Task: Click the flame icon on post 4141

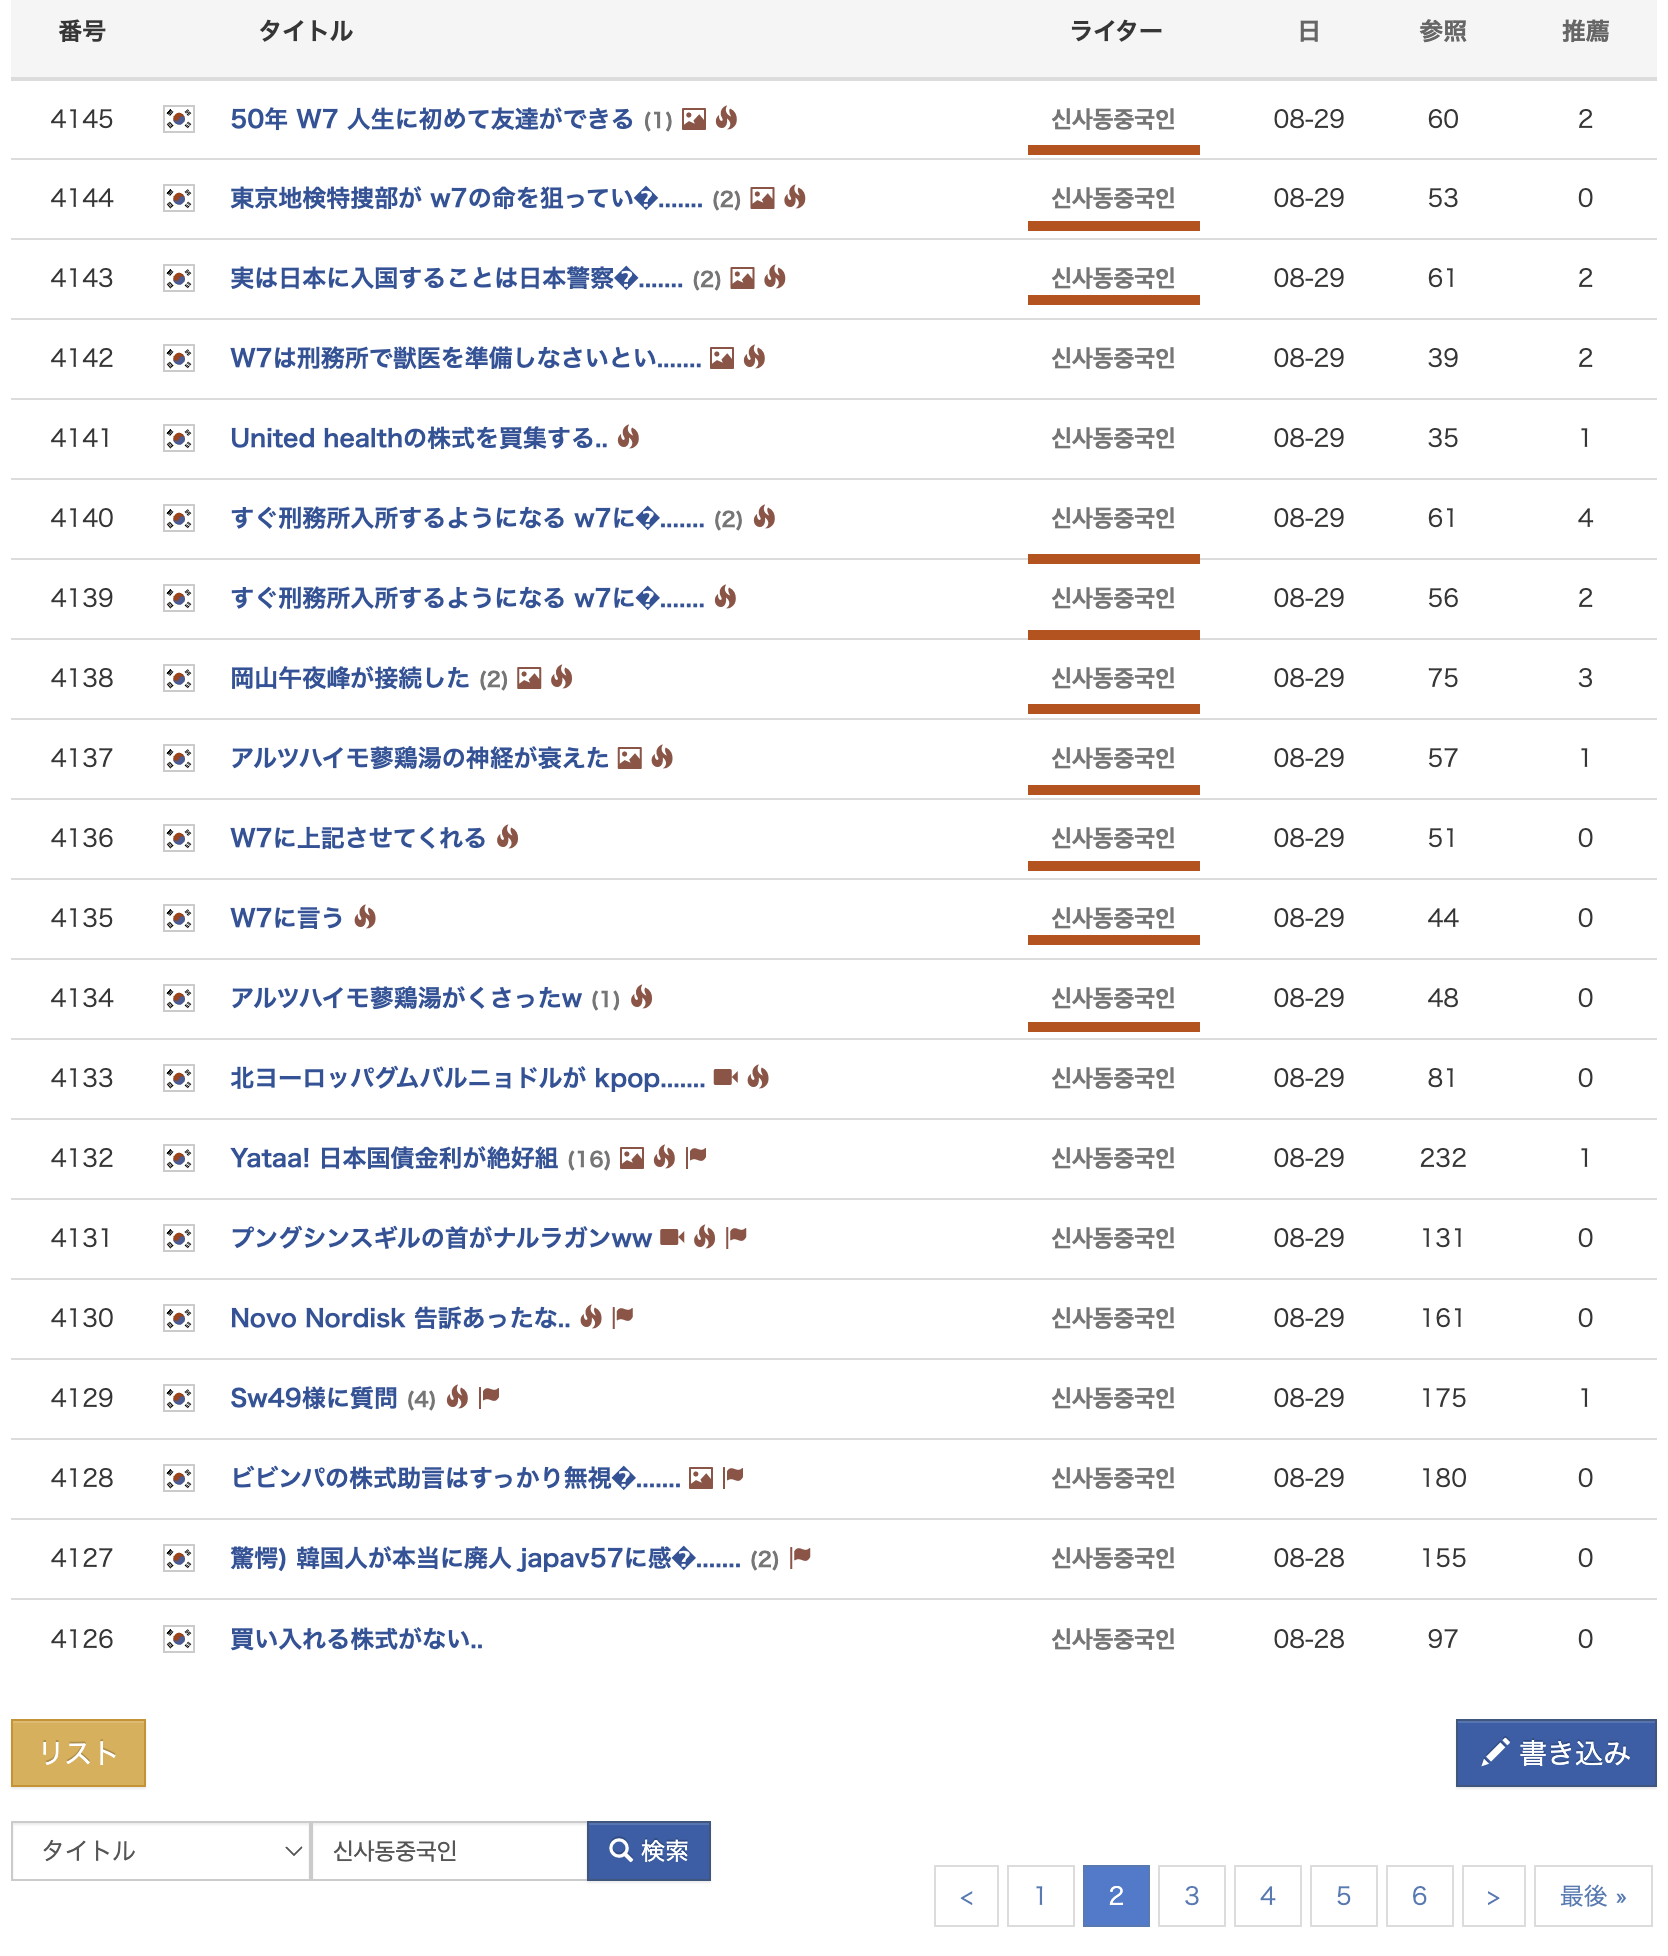Action: pyautogui.click(x=628, y=437)
